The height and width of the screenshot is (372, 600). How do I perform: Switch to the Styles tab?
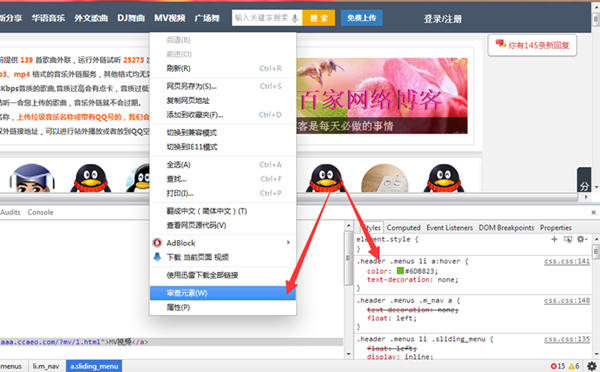click(371, 228)
